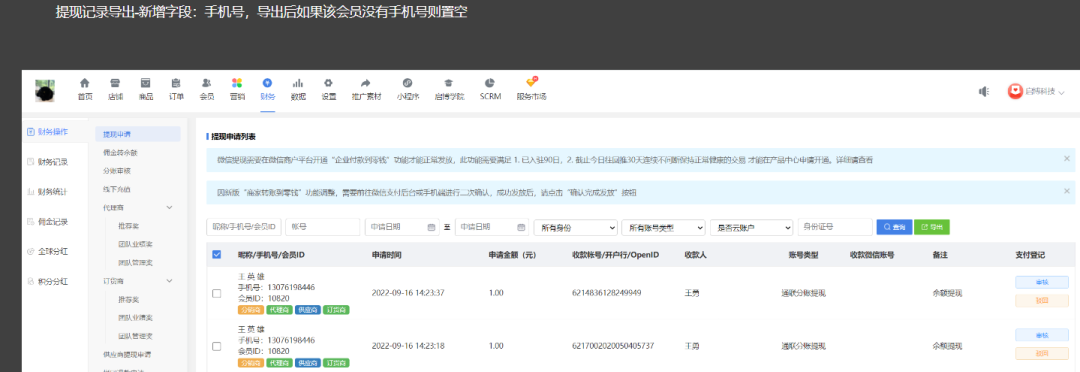Click the blue 查询 search button
1080x372 pixels.
(894, 227)
